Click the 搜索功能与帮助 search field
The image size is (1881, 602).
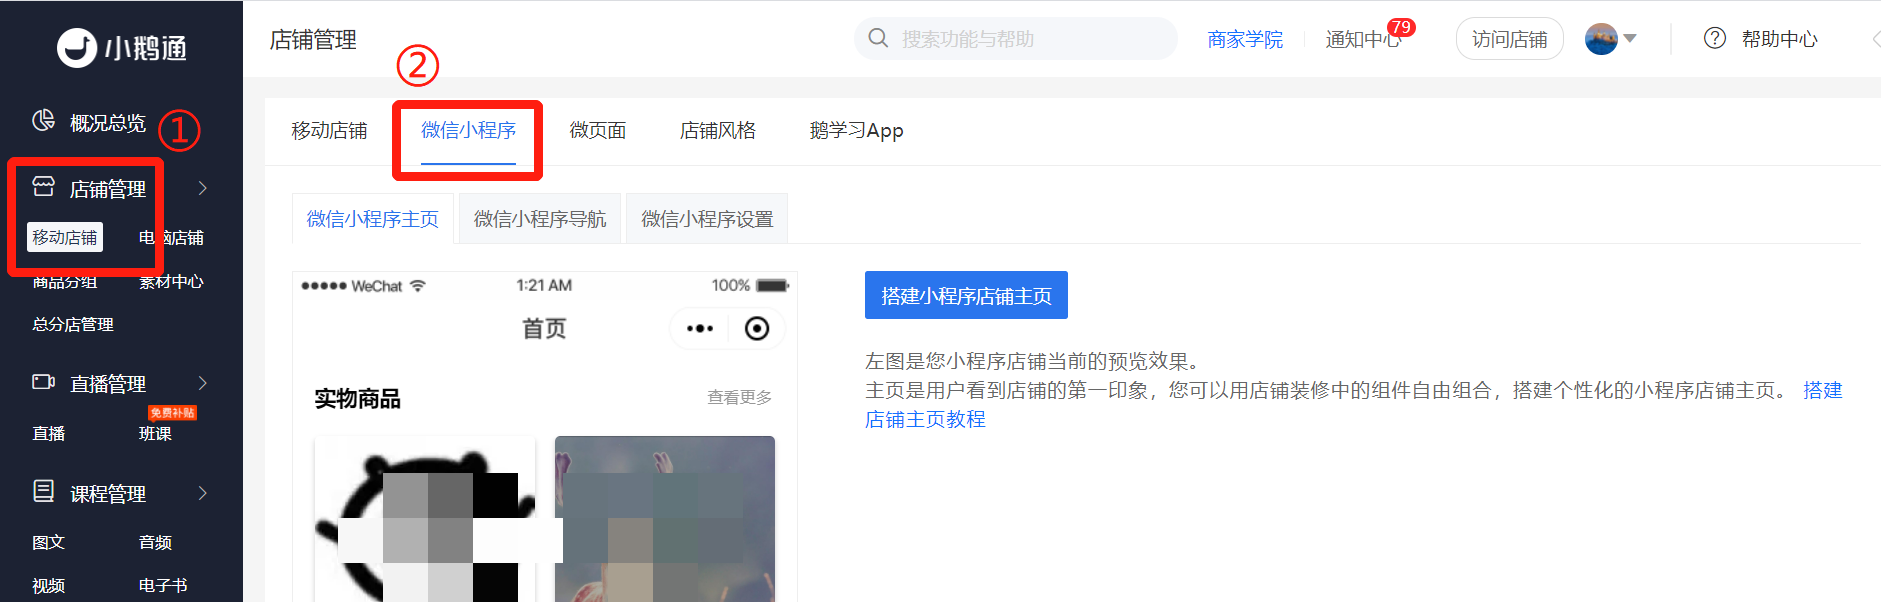(1016, 39)
